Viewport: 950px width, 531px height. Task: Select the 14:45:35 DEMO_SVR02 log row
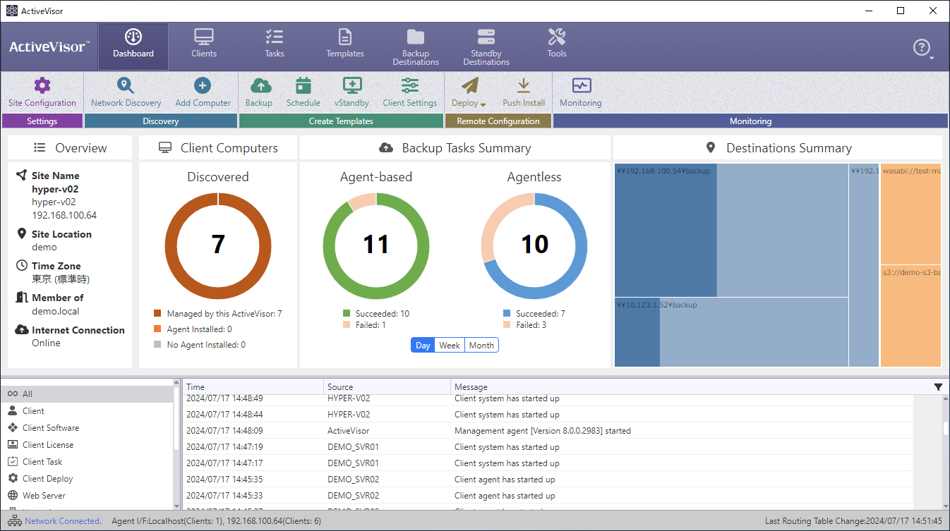click(548, 479)
